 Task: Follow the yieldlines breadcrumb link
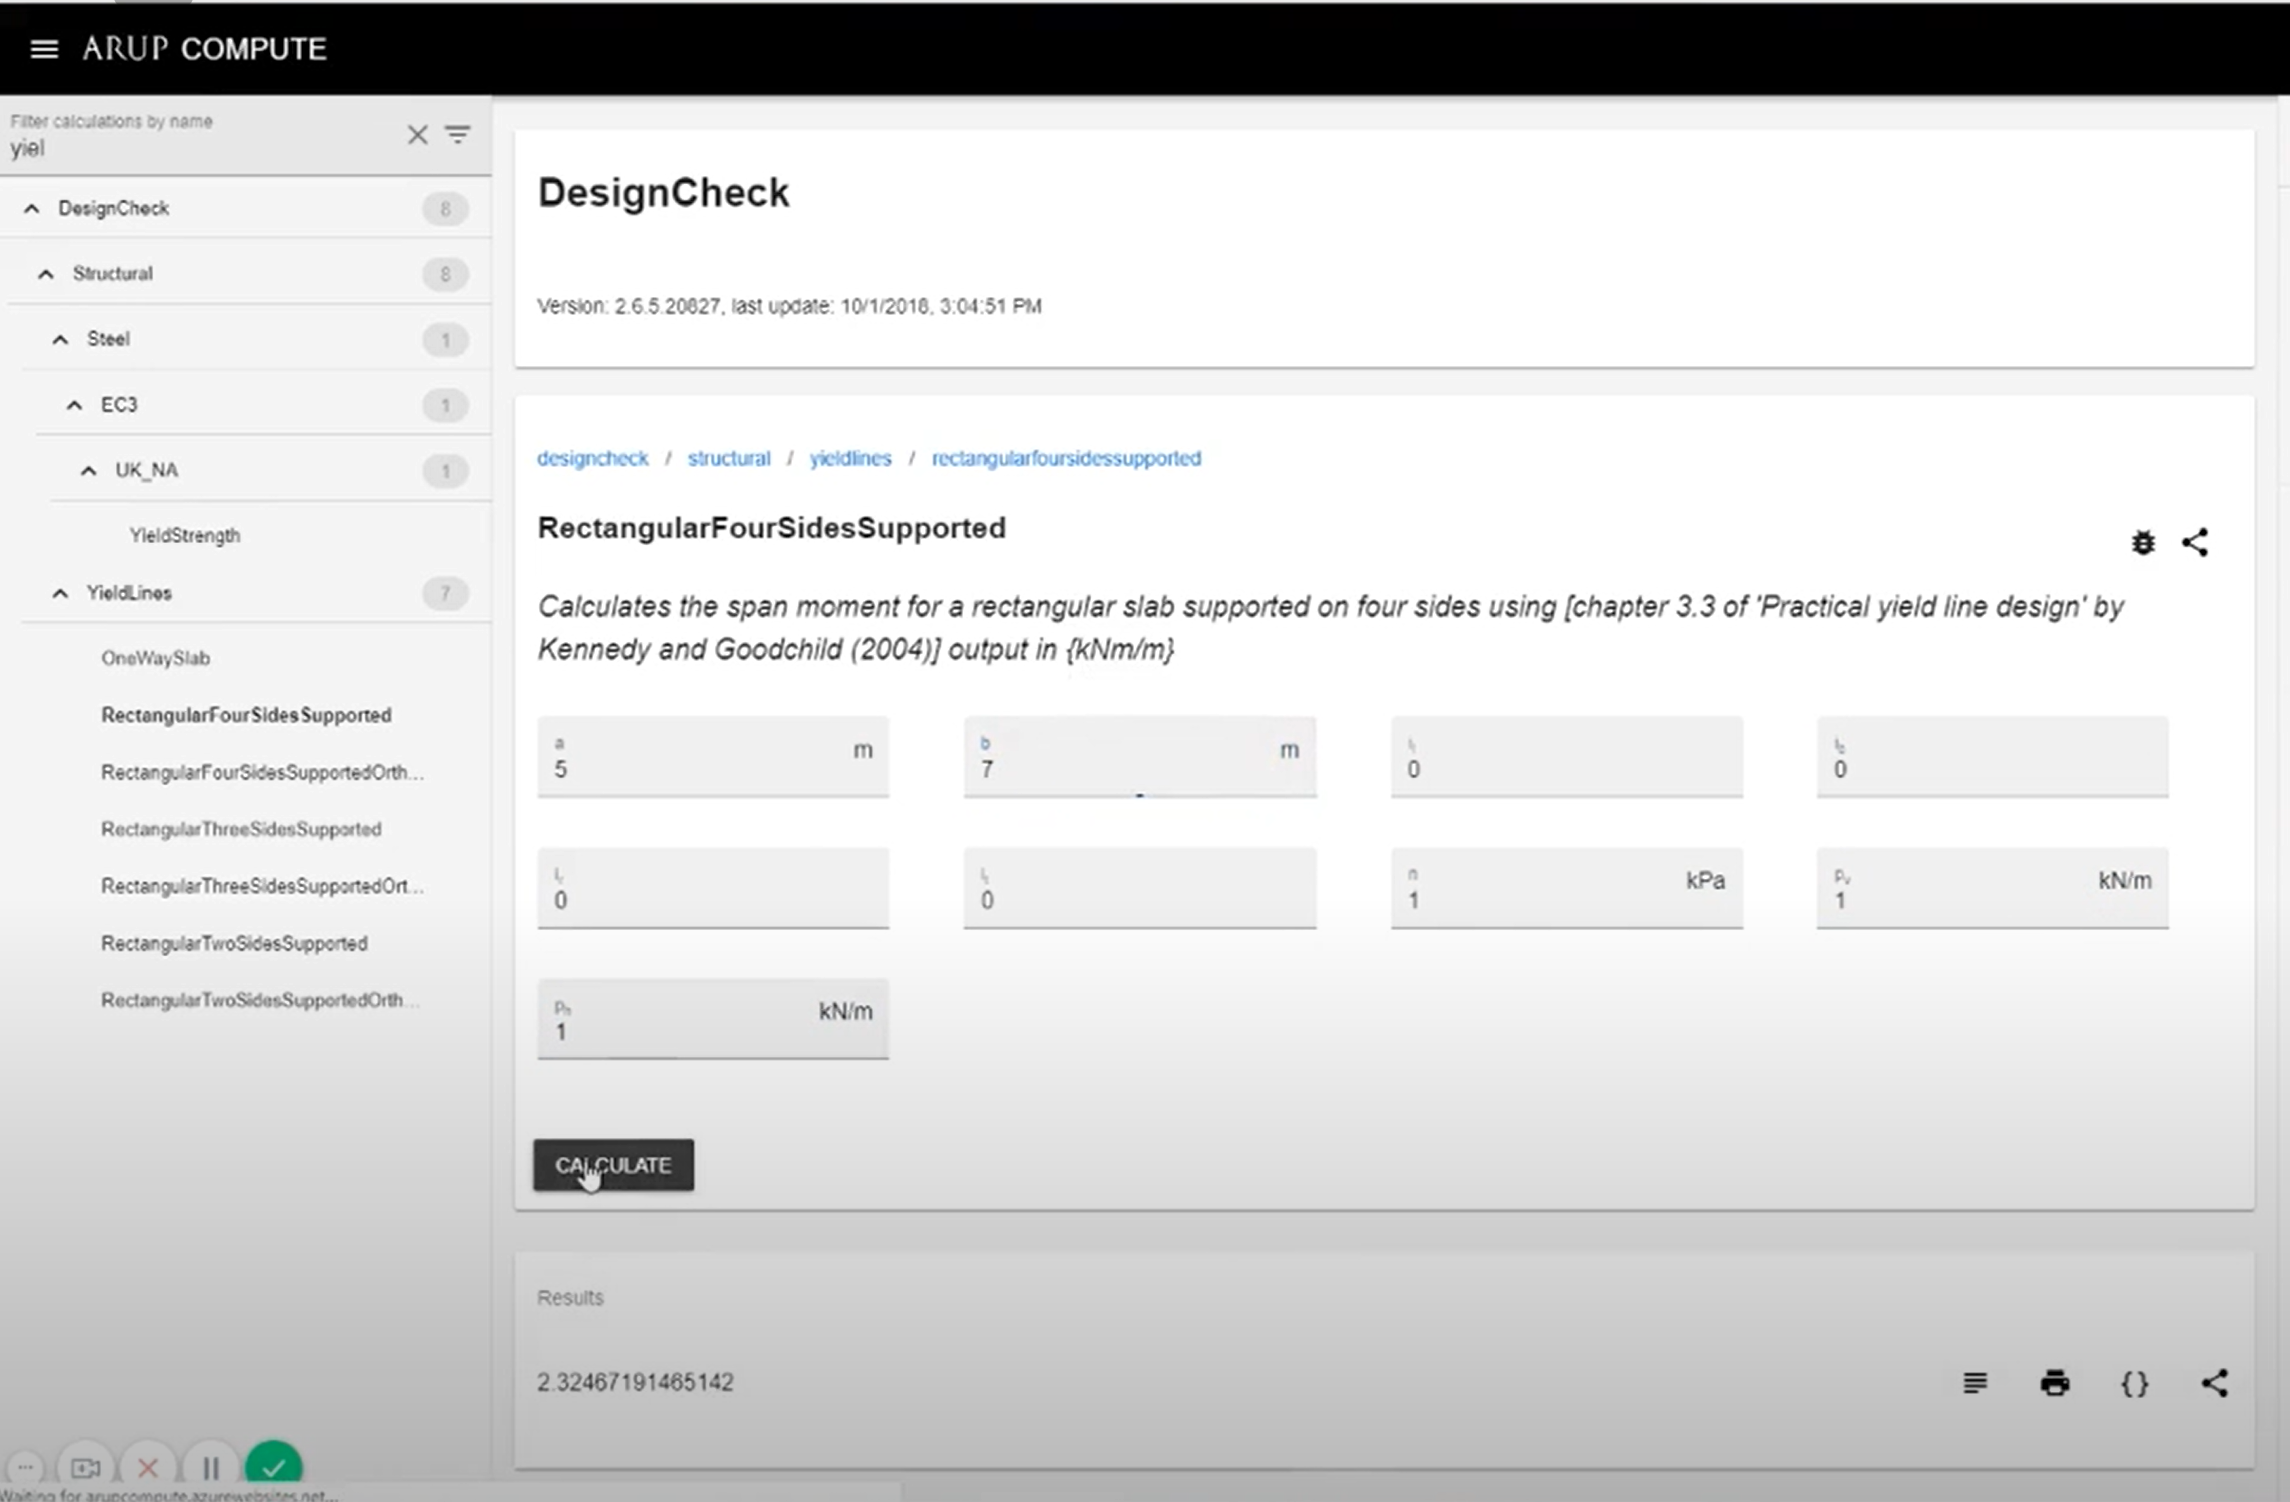[x=850, y=458]
